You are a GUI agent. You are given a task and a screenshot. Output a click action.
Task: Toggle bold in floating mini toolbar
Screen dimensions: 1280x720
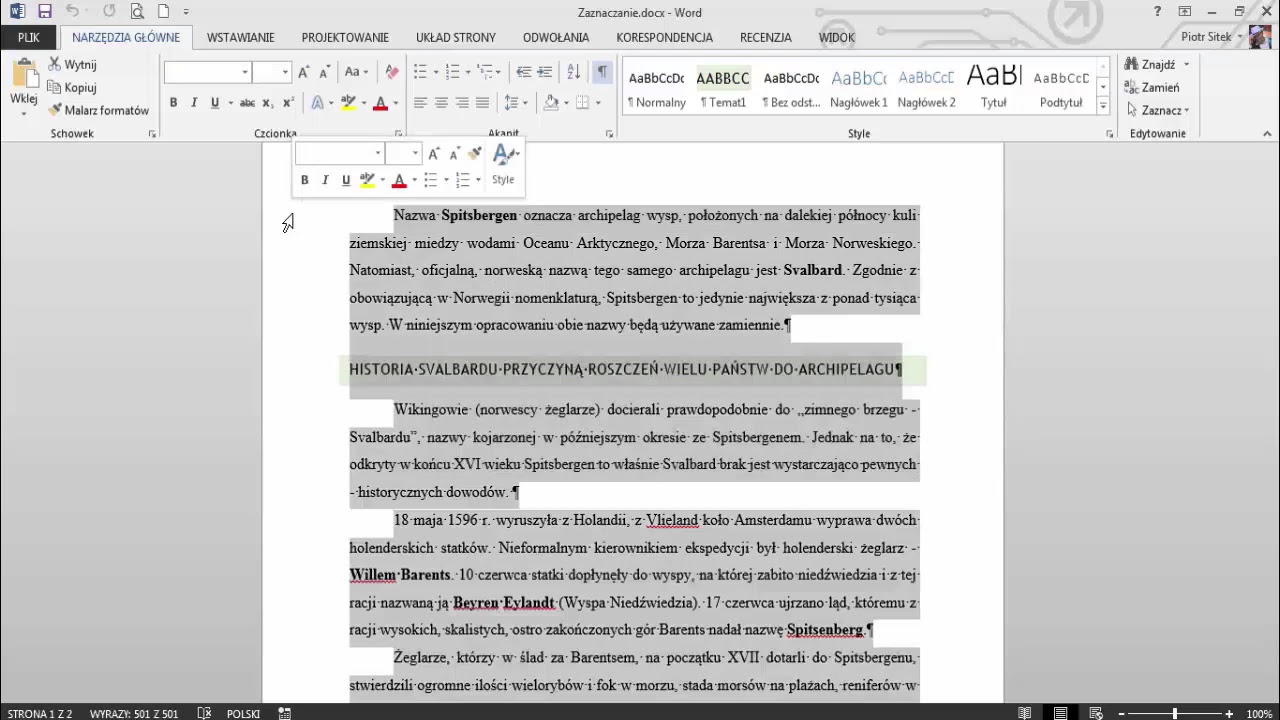pos(304,180)
